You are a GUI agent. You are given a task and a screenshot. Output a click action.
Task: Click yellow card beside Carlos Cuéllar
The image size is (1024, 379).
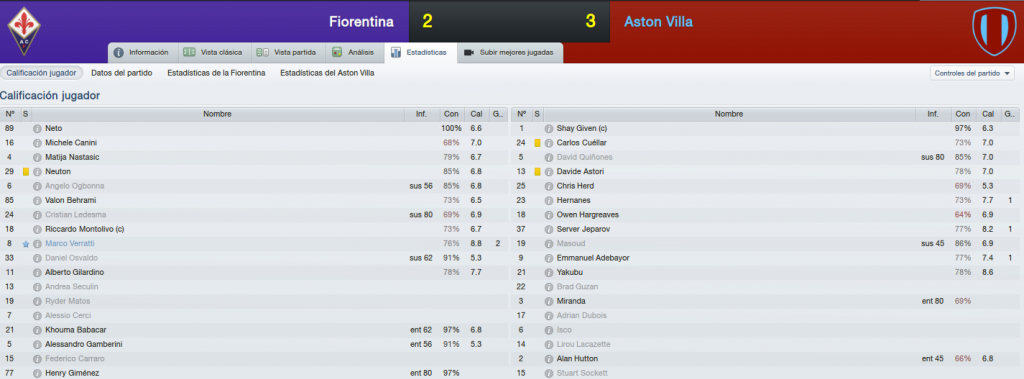(x=537, y=143)
